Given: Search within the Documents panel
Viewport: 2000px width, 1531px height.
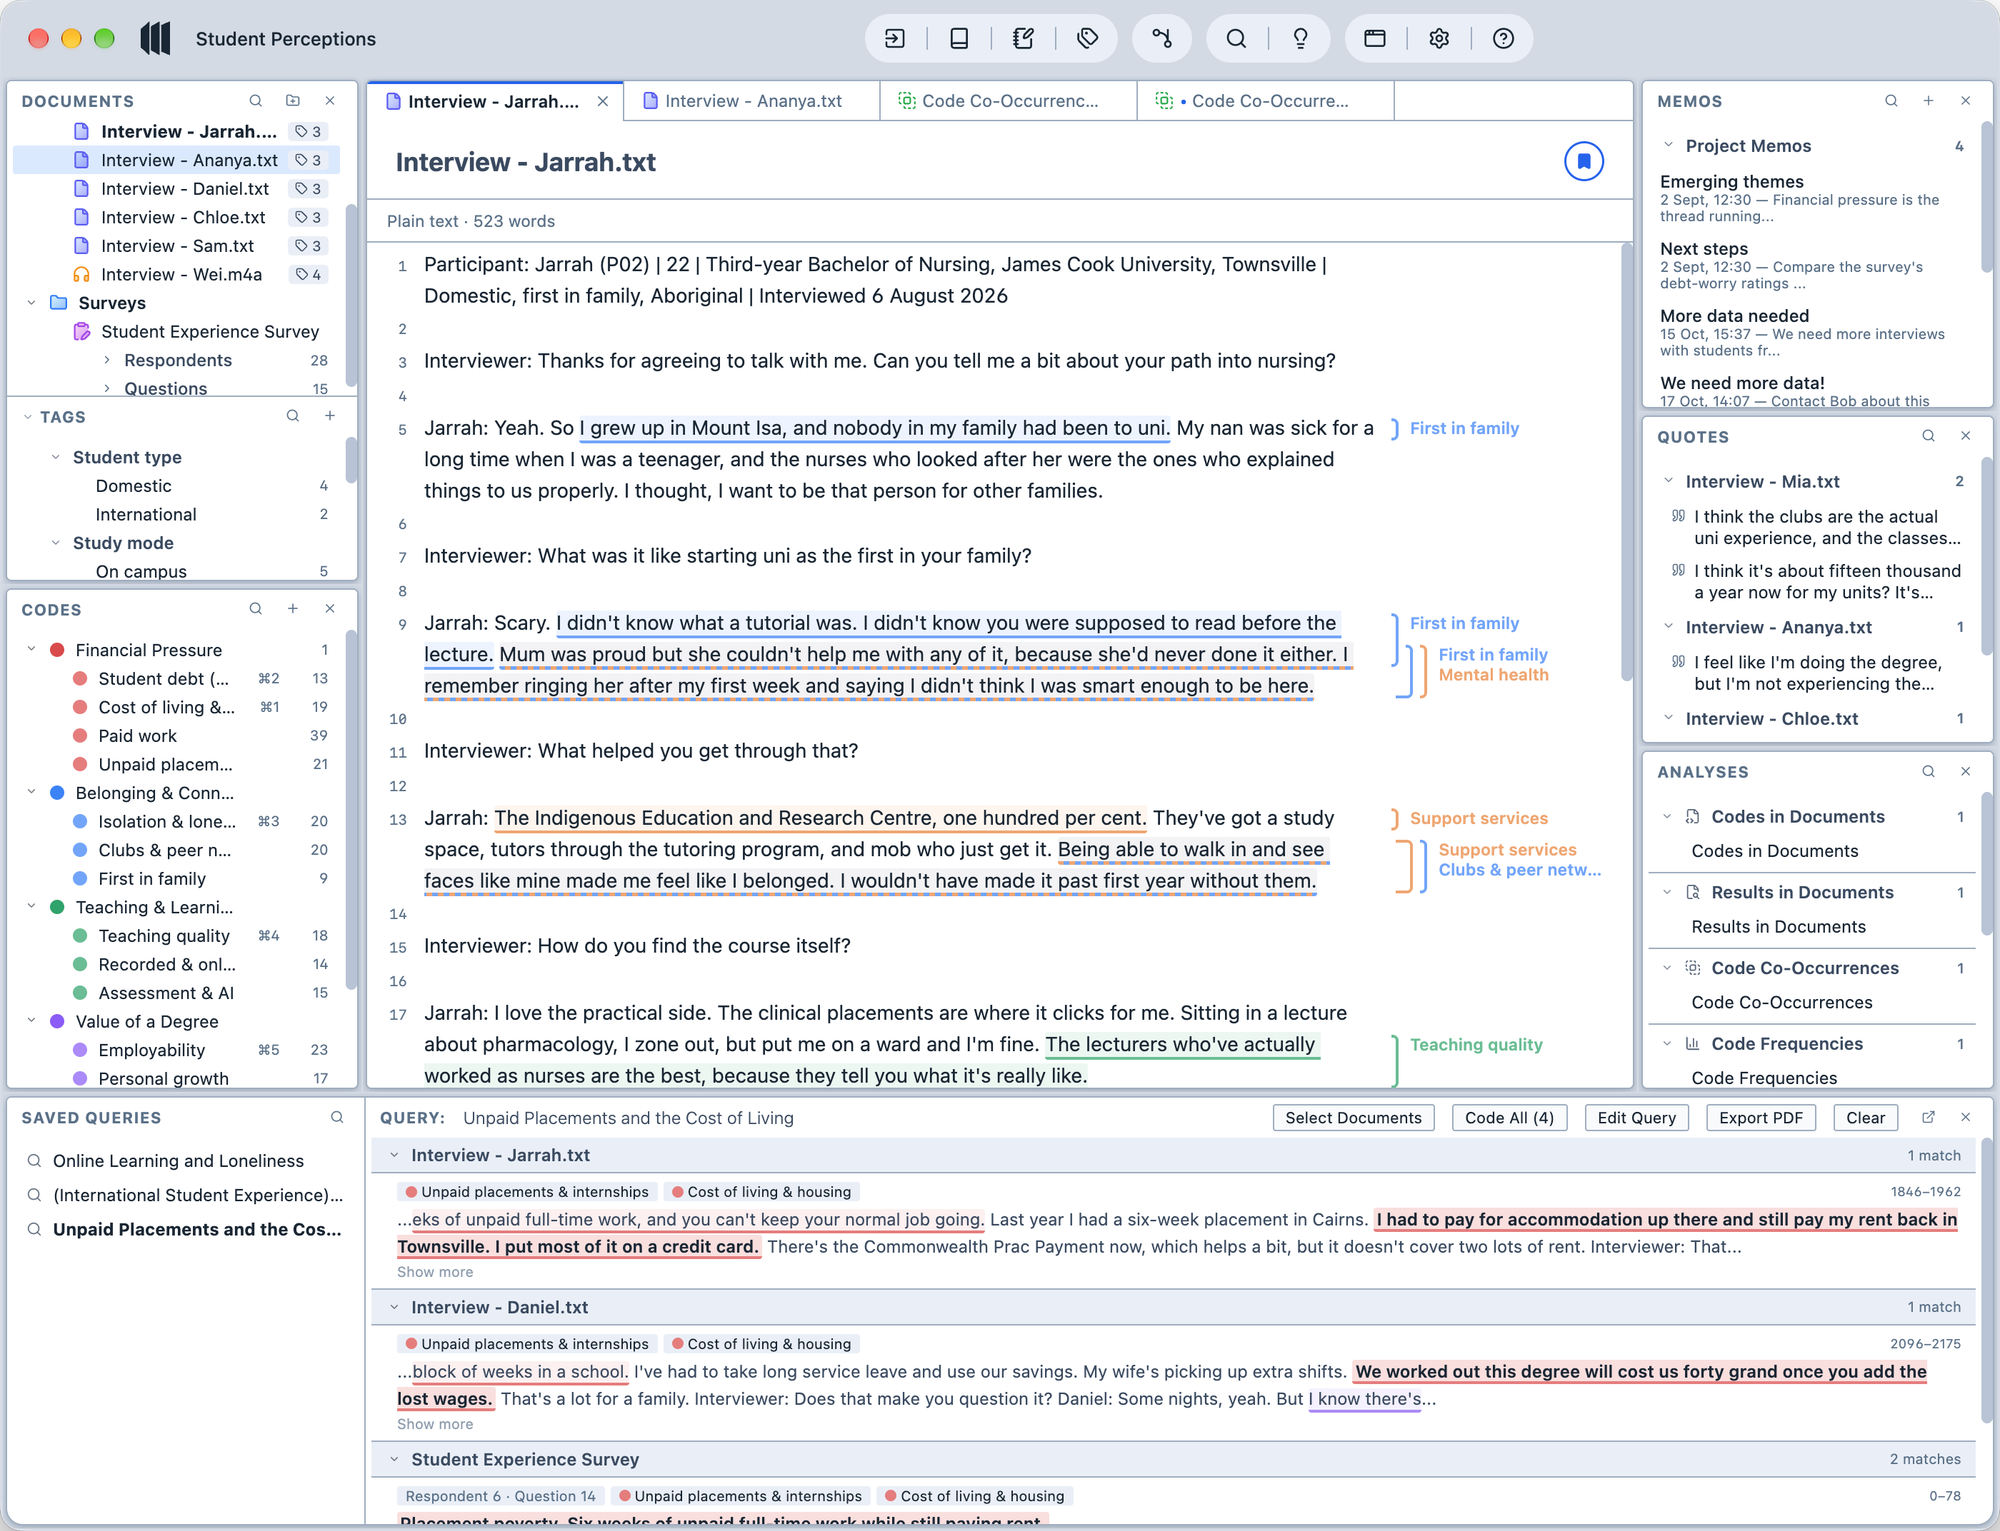Looking at the screenshot, I should pos(256,101).
